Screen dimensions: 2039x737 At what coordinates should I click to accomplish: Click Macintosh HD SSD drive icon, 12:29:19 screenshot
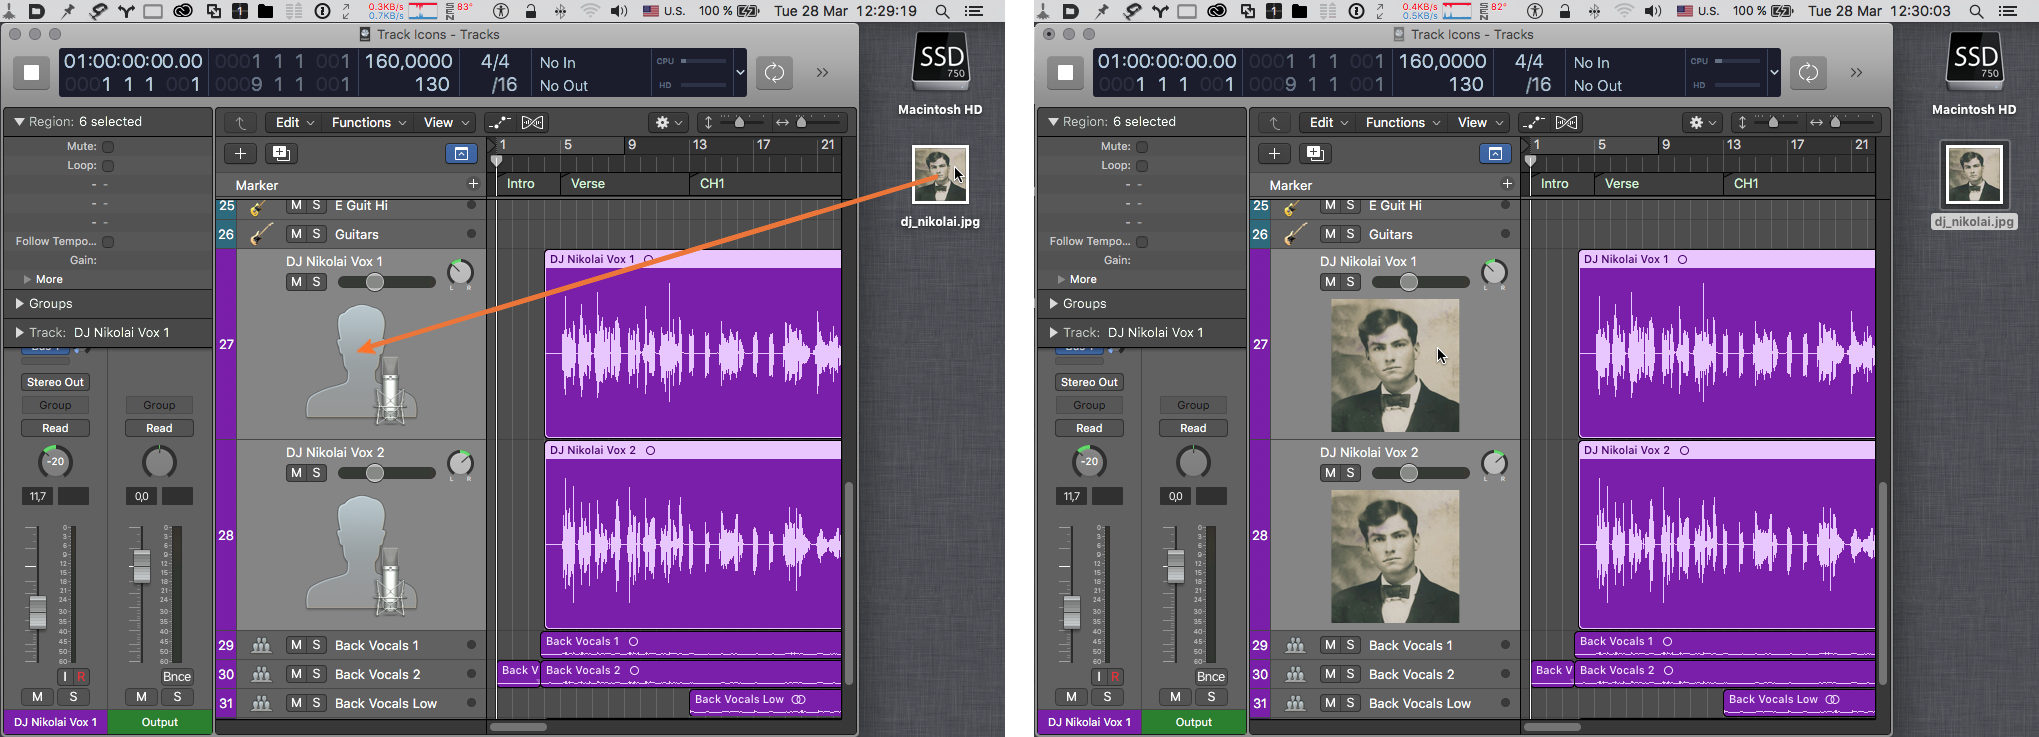click(x=941, y=60)
